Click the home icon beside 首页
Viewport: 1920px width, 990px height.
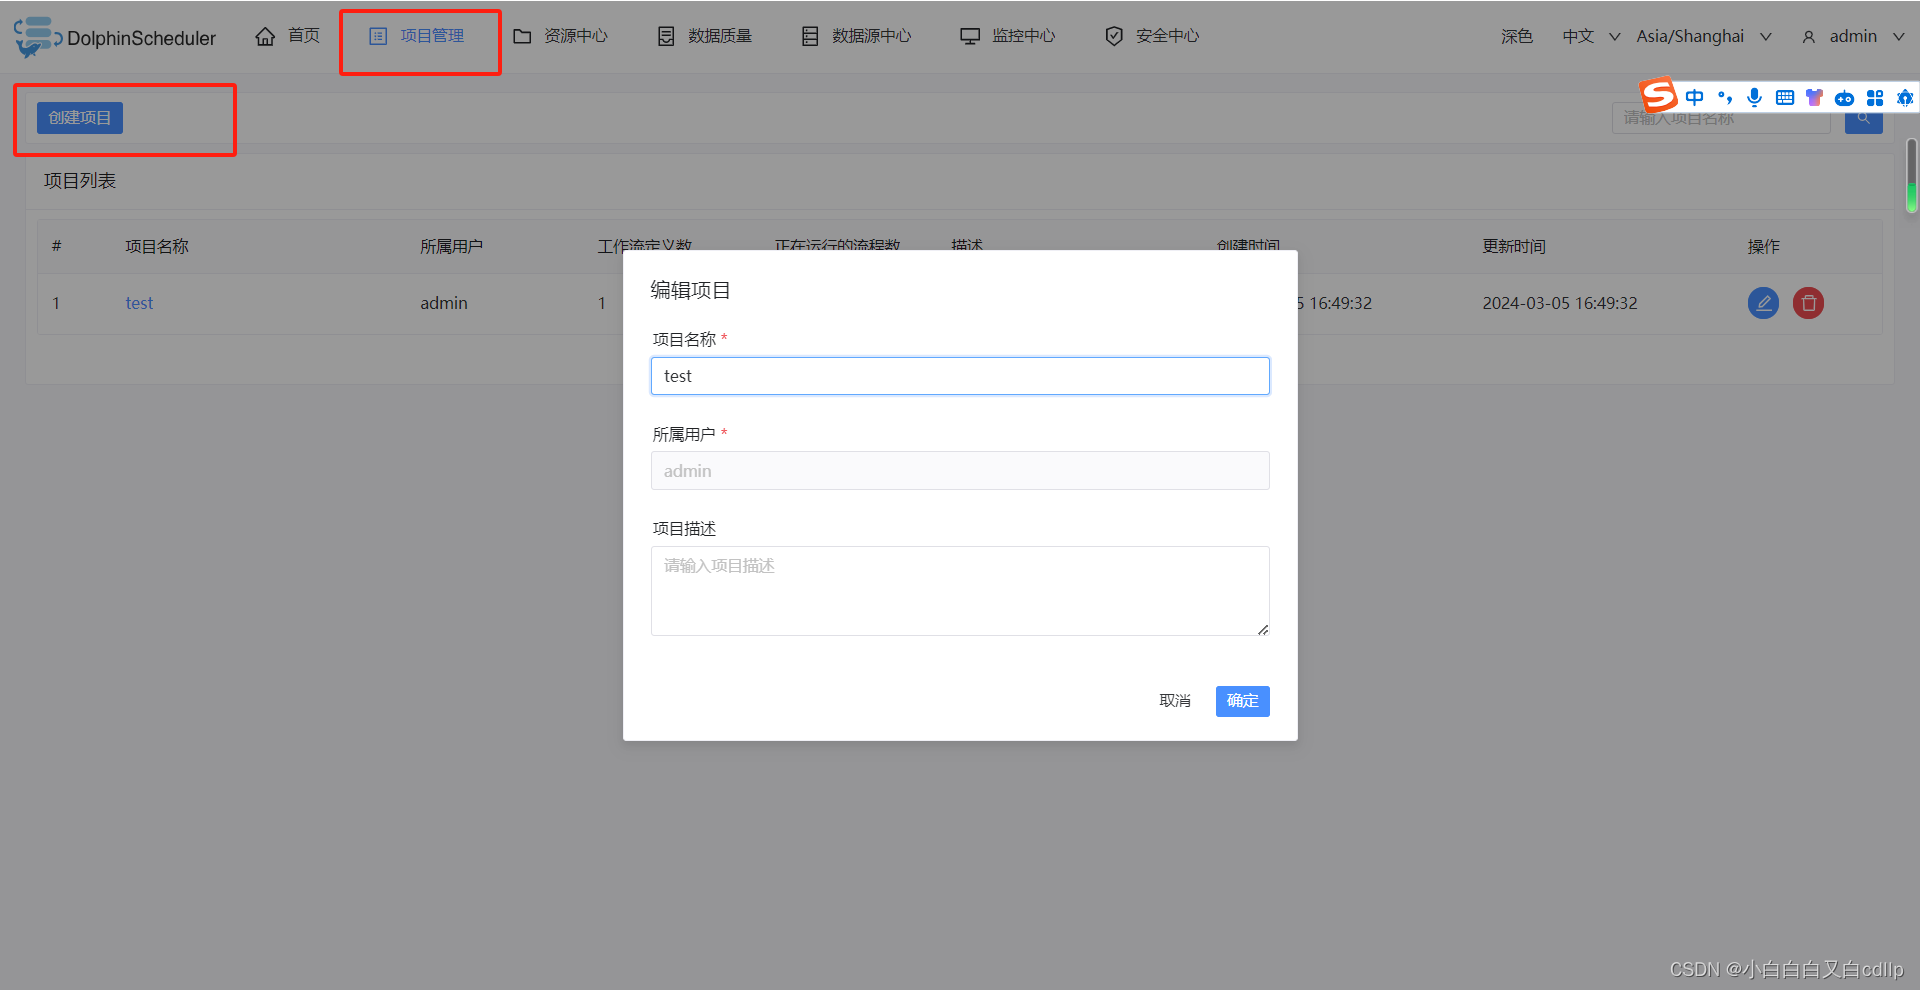(265, 36)
